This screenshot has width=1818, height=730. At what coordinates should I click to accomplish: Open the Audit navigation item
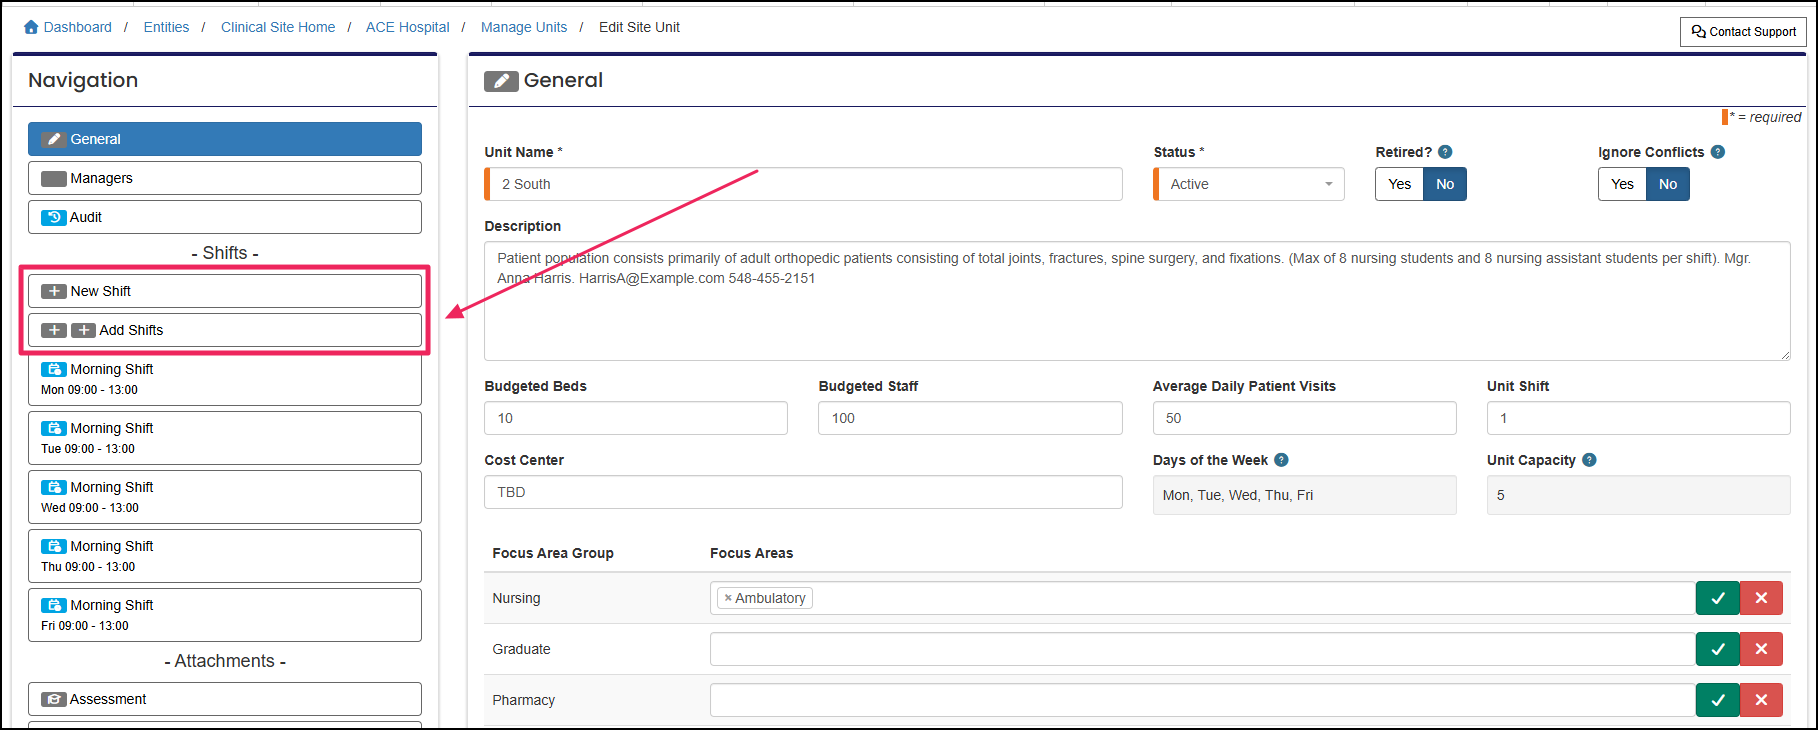pos(225,217)
